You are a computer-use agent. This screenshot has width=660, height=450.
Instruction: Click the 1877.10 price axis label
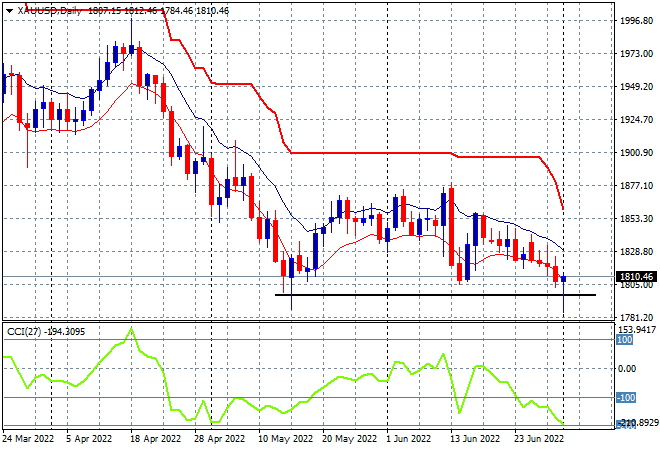coord(636,186)
